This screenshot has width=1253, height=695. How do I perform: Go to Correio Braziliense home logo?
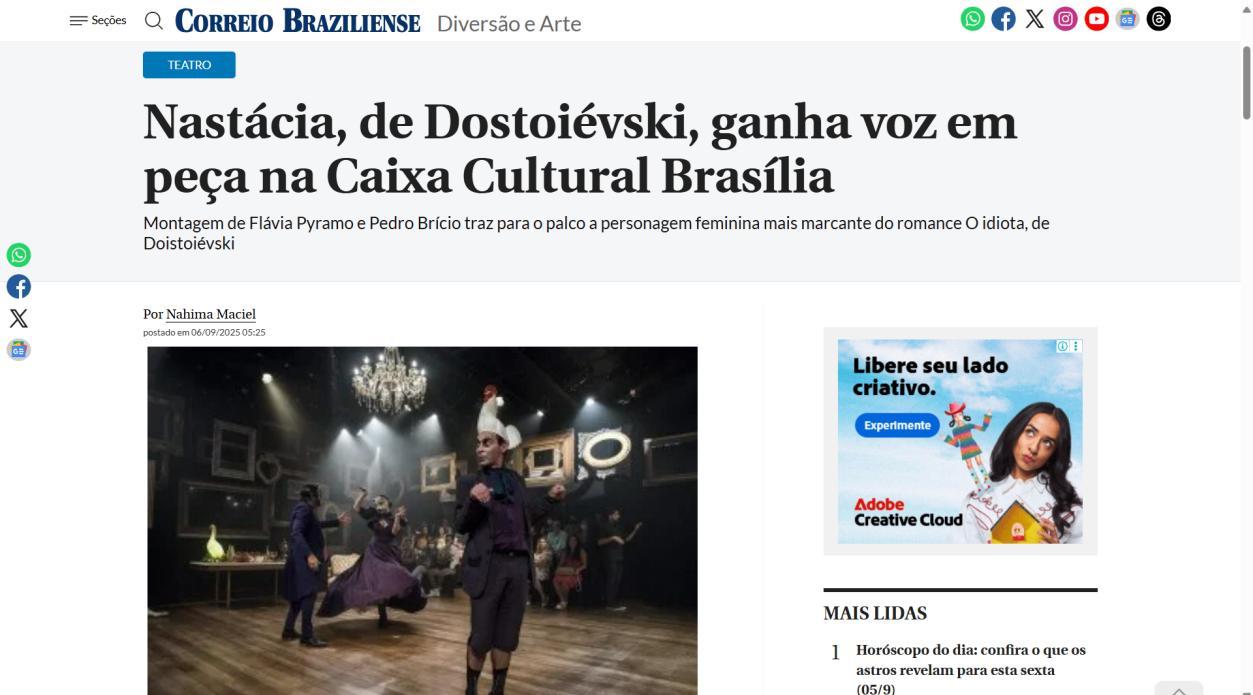click(298, 21)
